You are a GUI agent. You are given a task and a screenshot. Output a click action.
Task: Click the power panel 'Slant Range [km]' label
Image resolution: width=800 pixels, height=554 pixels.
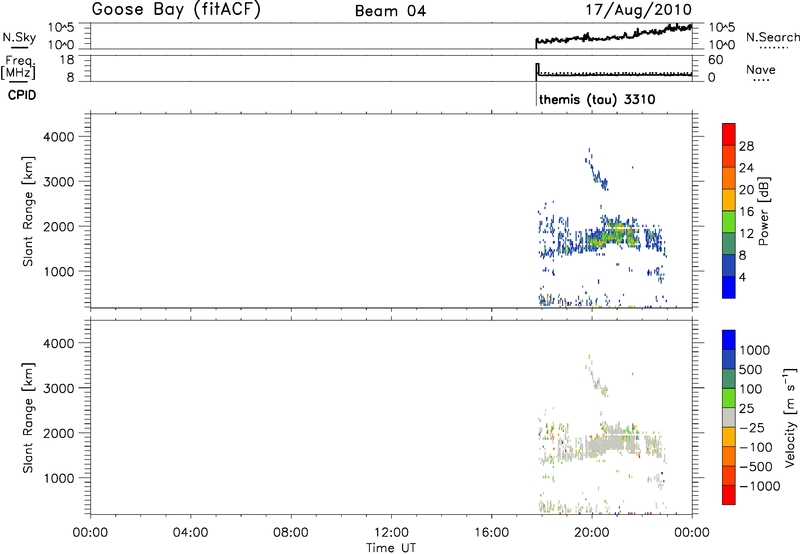[28, 211]
